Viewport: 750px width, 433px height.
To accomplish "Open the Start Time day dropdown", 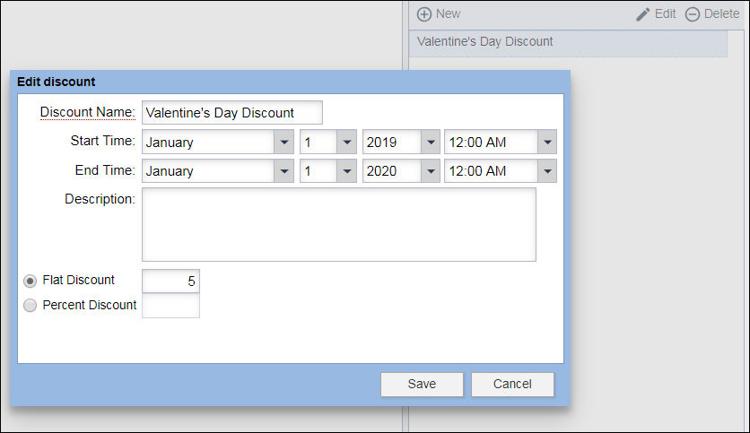I will (x=328, y=142).
